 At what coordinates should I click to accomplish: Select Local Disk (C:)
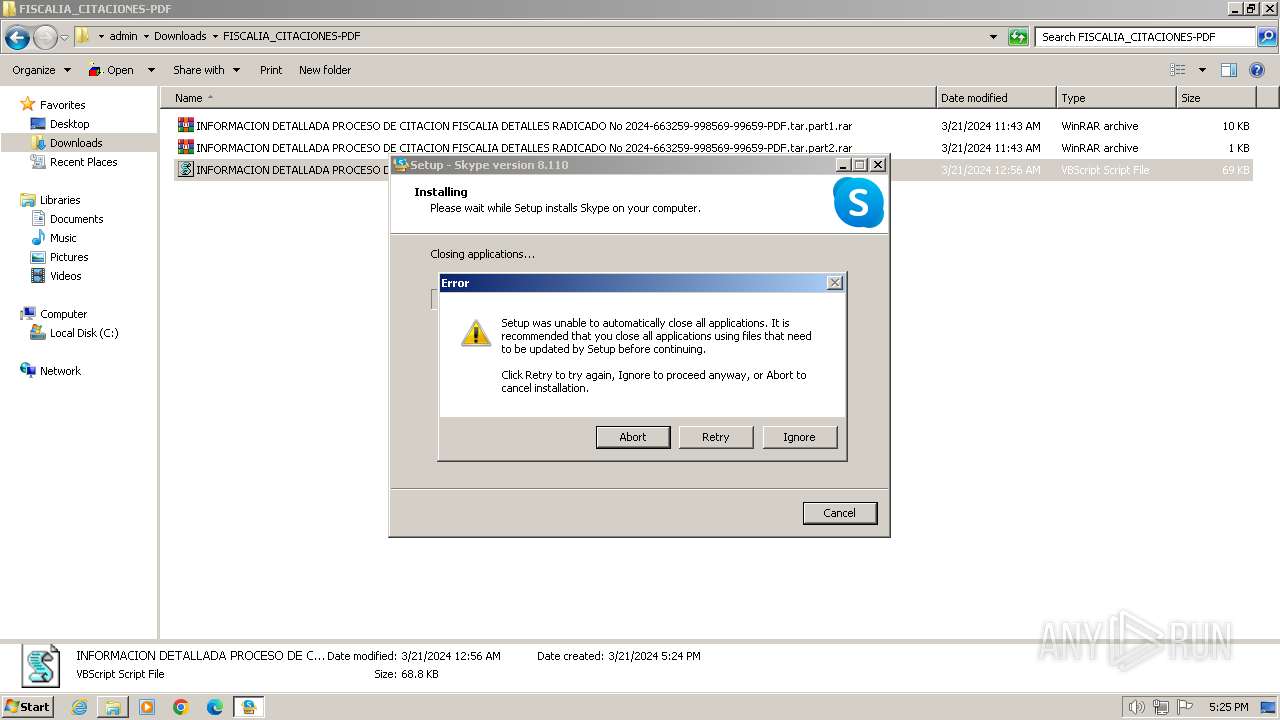[84, 333]
